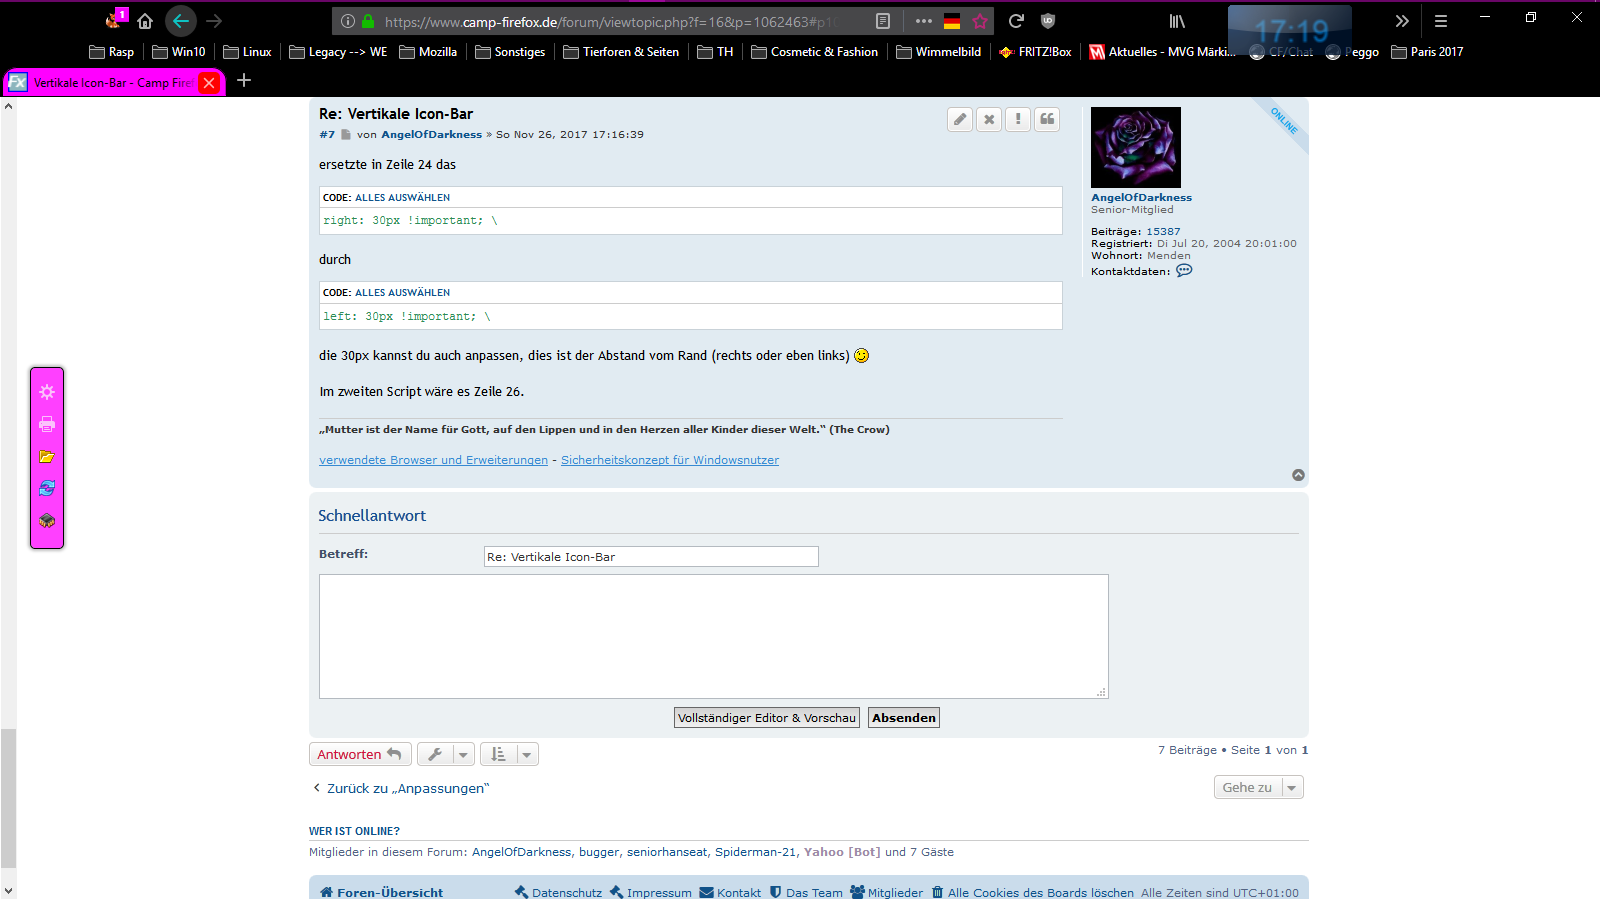1600x900 pixels.
Task: Click inside the quick reply message textarea
Action: [714, 636]
